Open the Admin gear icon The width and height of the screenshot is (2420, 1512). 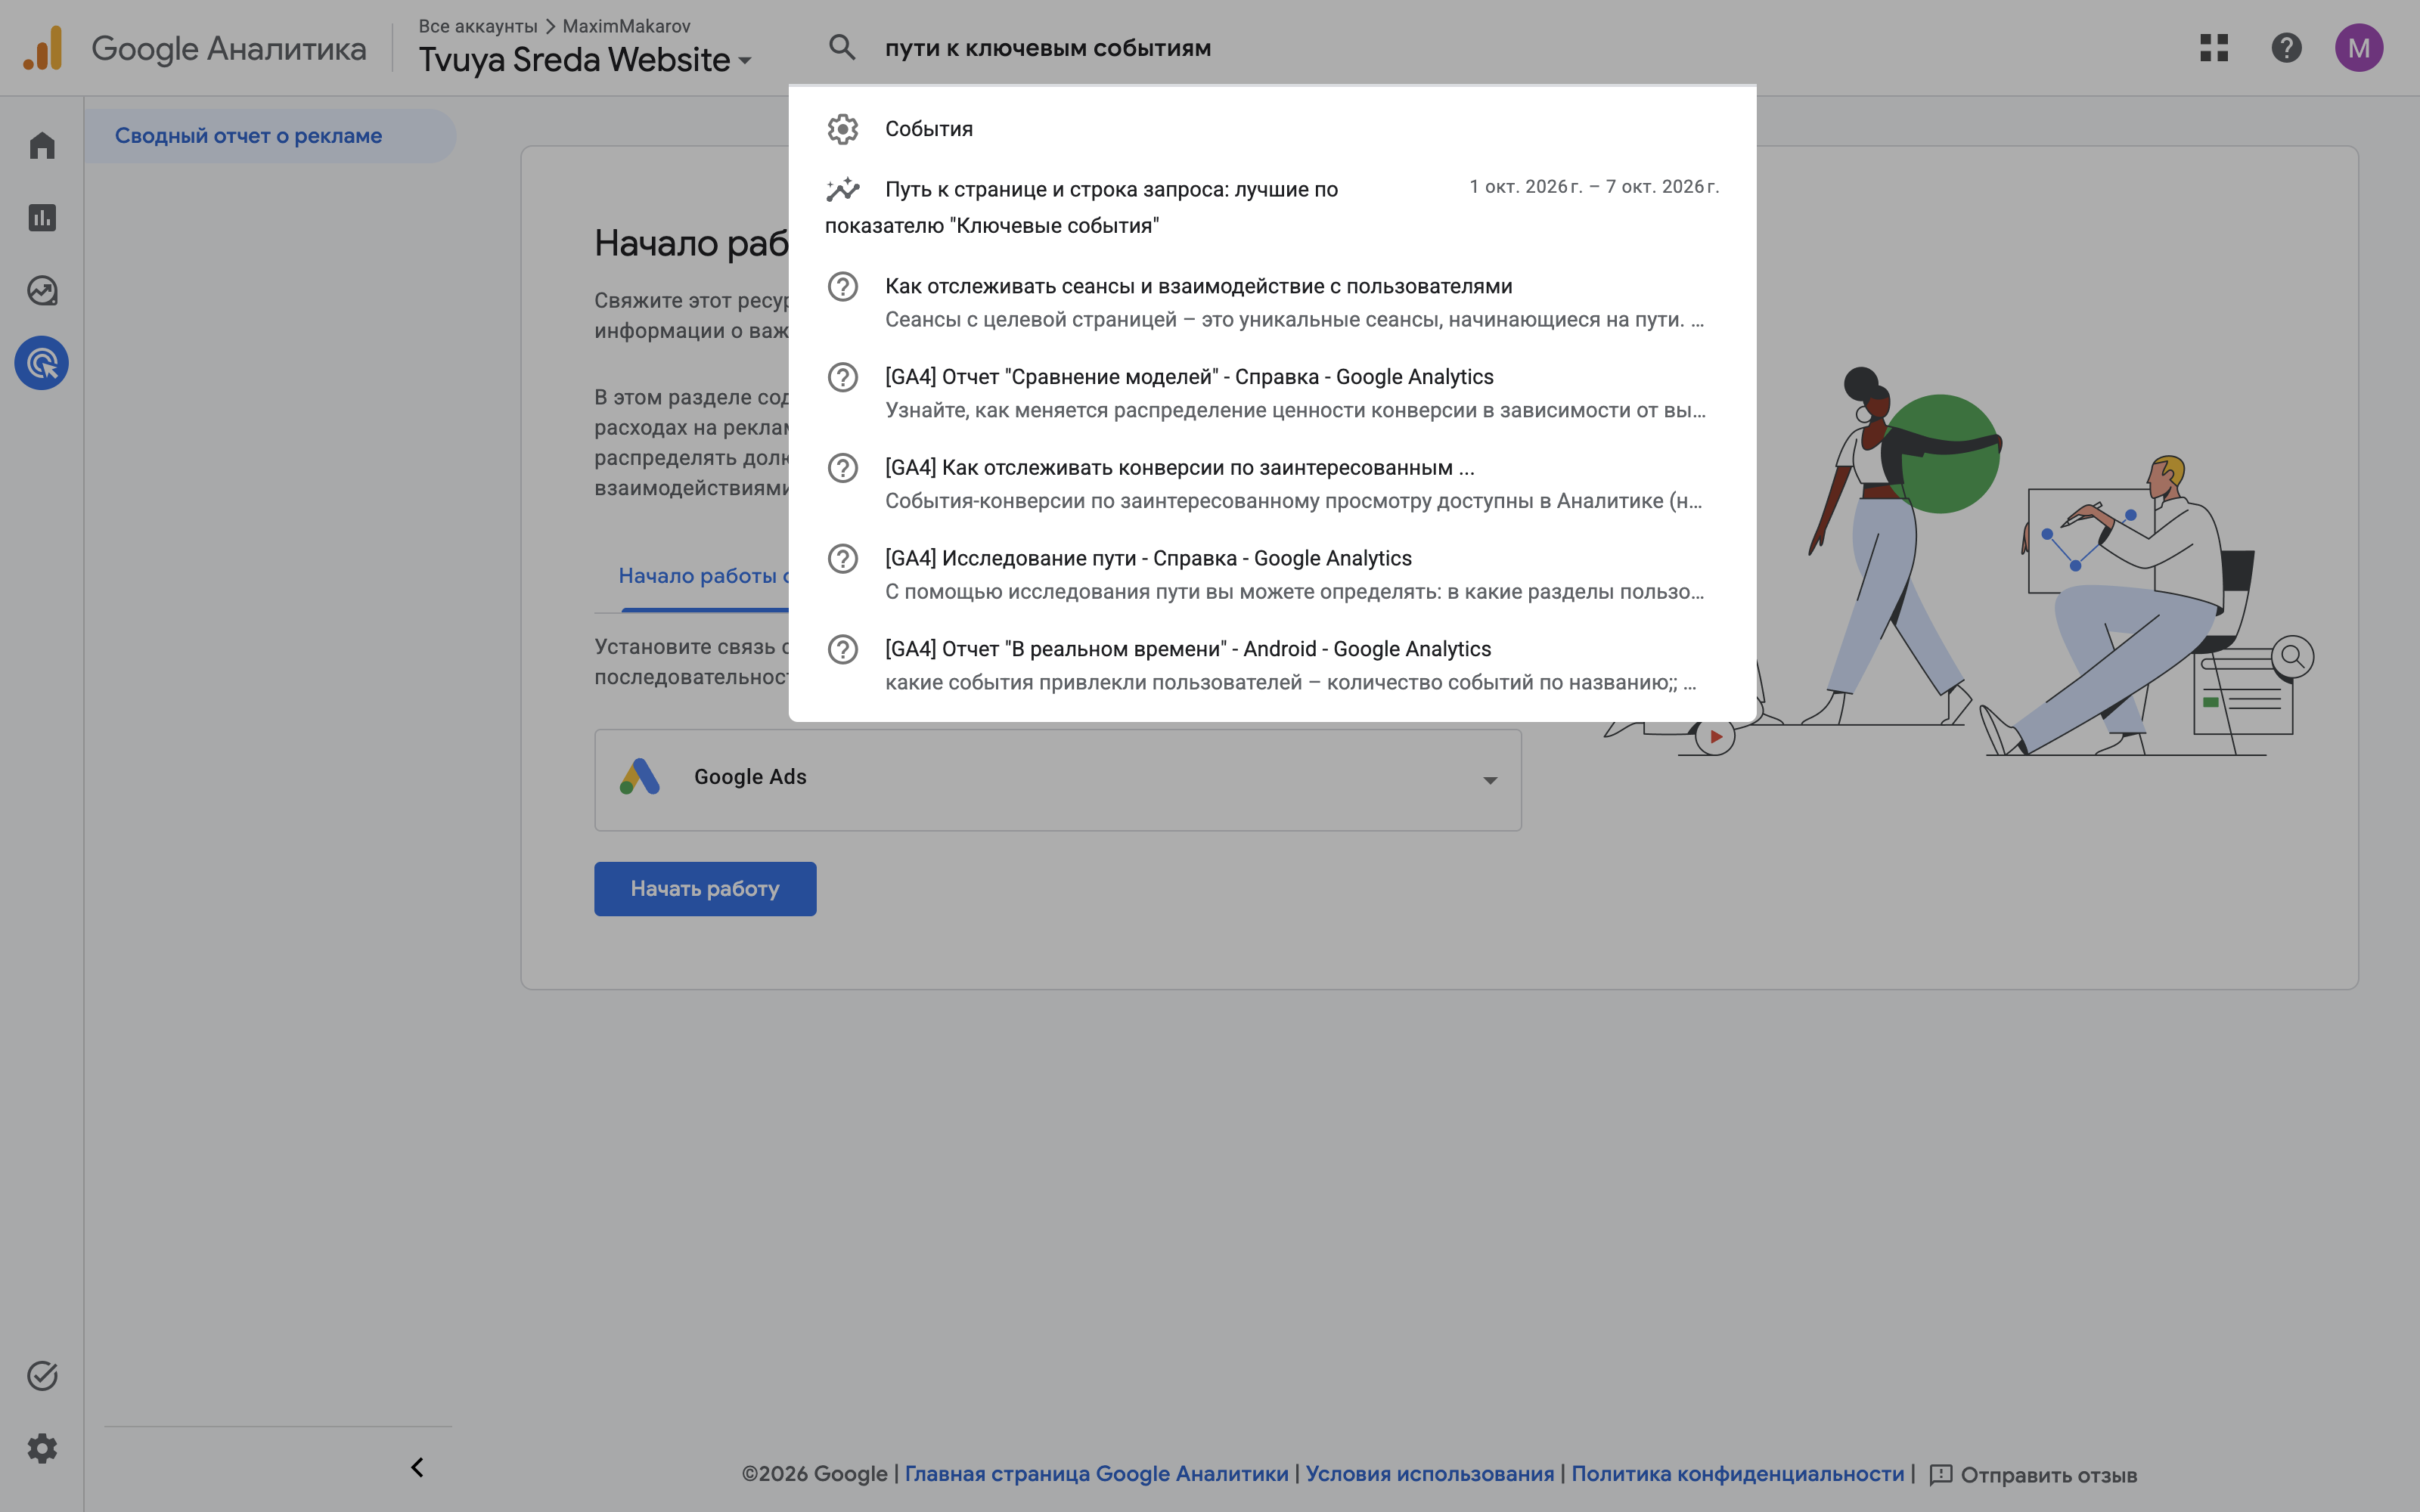tap(42, 1448)
